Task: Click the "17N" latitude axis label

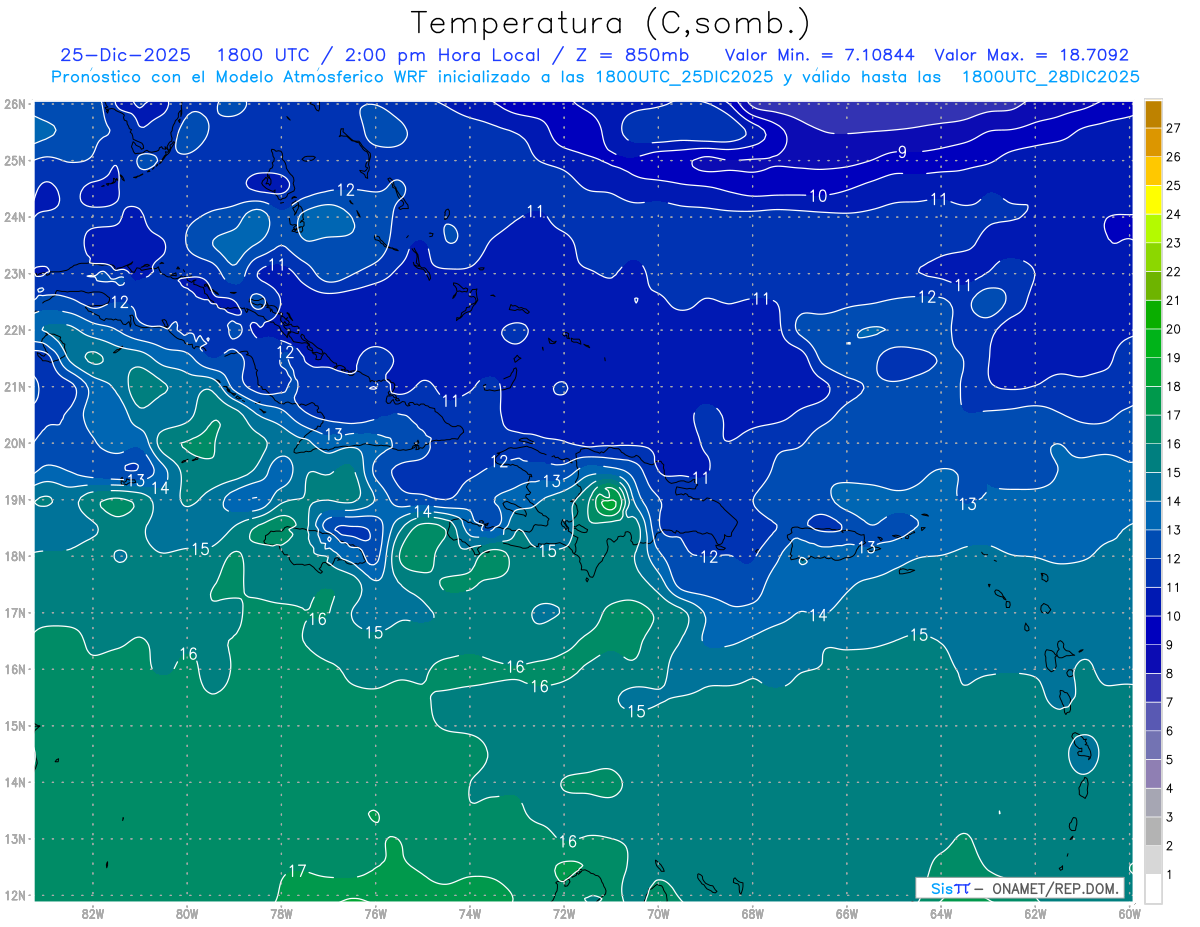Action: point(16,612)
